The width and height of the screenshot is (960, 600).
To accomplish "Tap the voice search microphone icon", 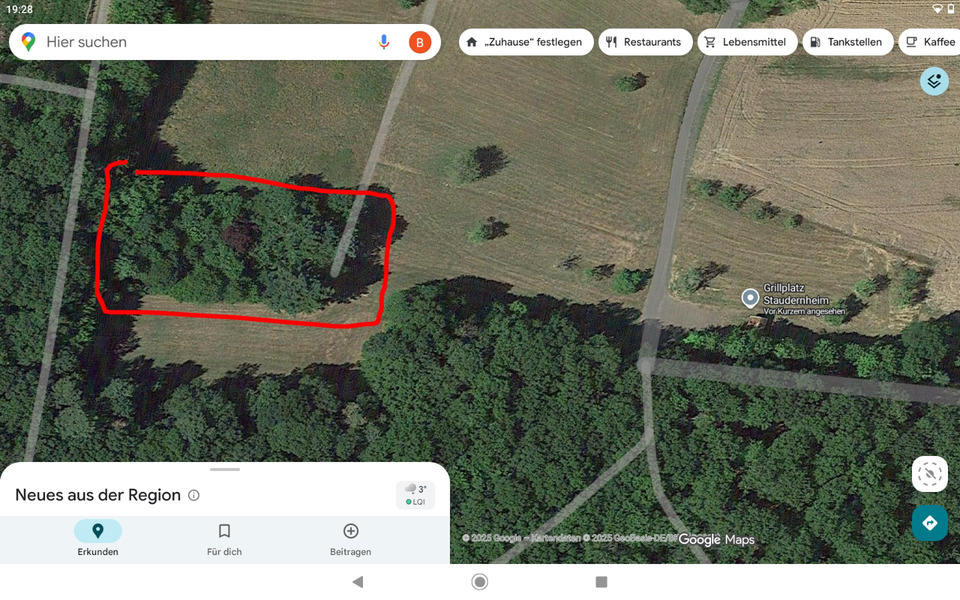I will click(x=384, y=42).
